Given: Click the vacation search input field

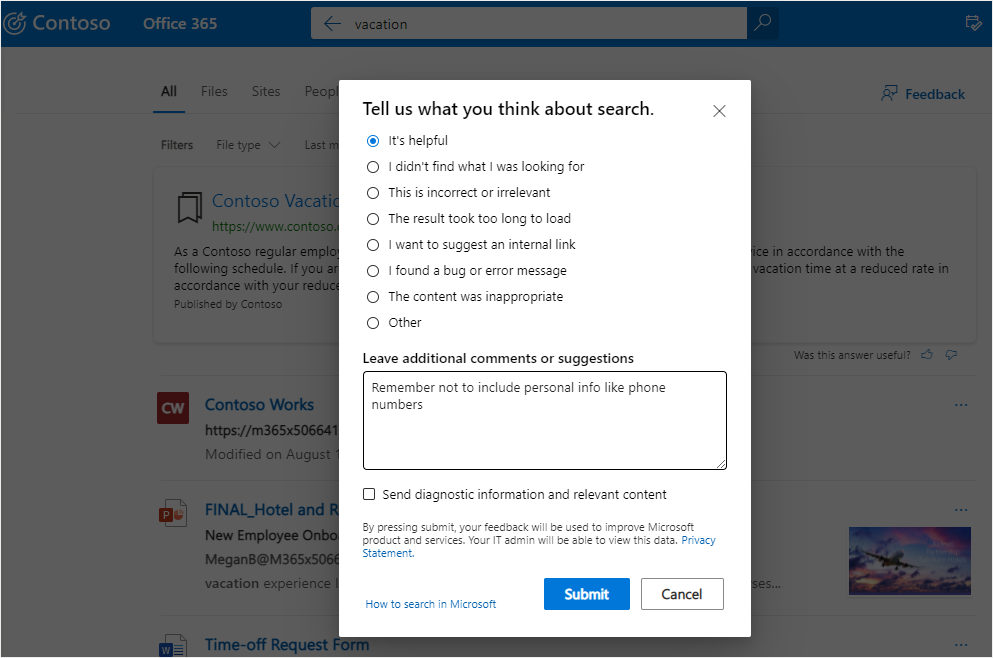Looking at the screenshot, I should pyautogui.click(x=529, y=24).
